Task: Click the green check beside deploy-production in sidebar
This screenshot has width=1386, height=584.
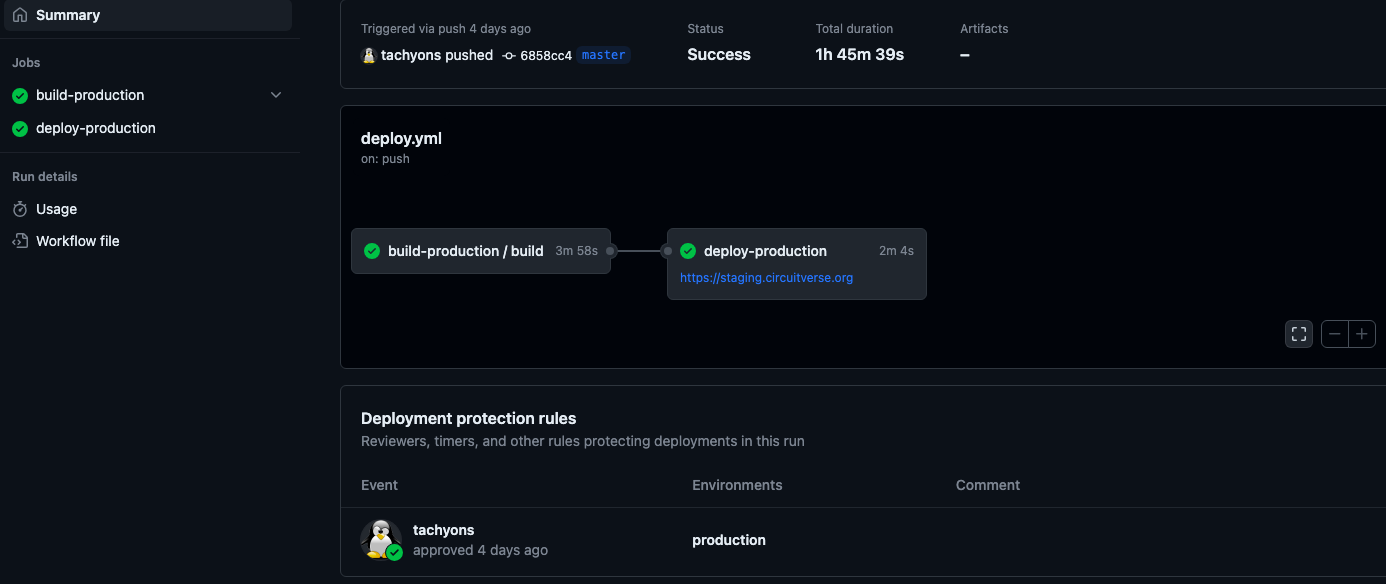Action: (20, 128)
